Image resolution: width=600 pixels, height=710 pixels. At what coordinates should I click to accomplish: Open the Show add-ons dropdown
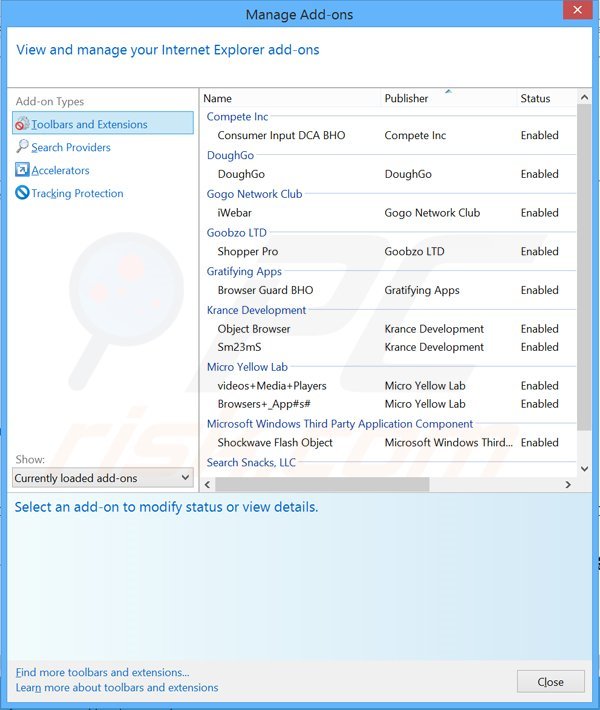pos(102,478)
